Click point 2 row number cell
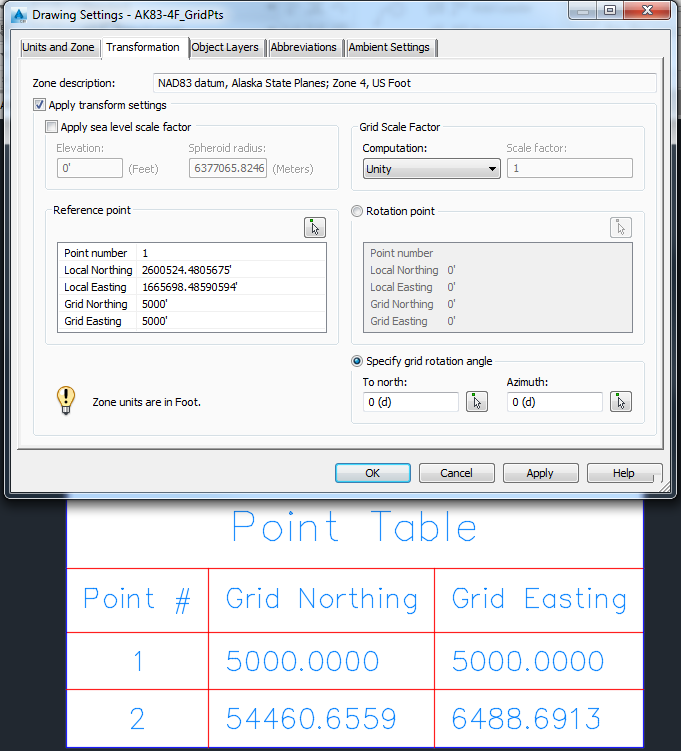This screenshot has height=751, width=681. pos(137,718)
